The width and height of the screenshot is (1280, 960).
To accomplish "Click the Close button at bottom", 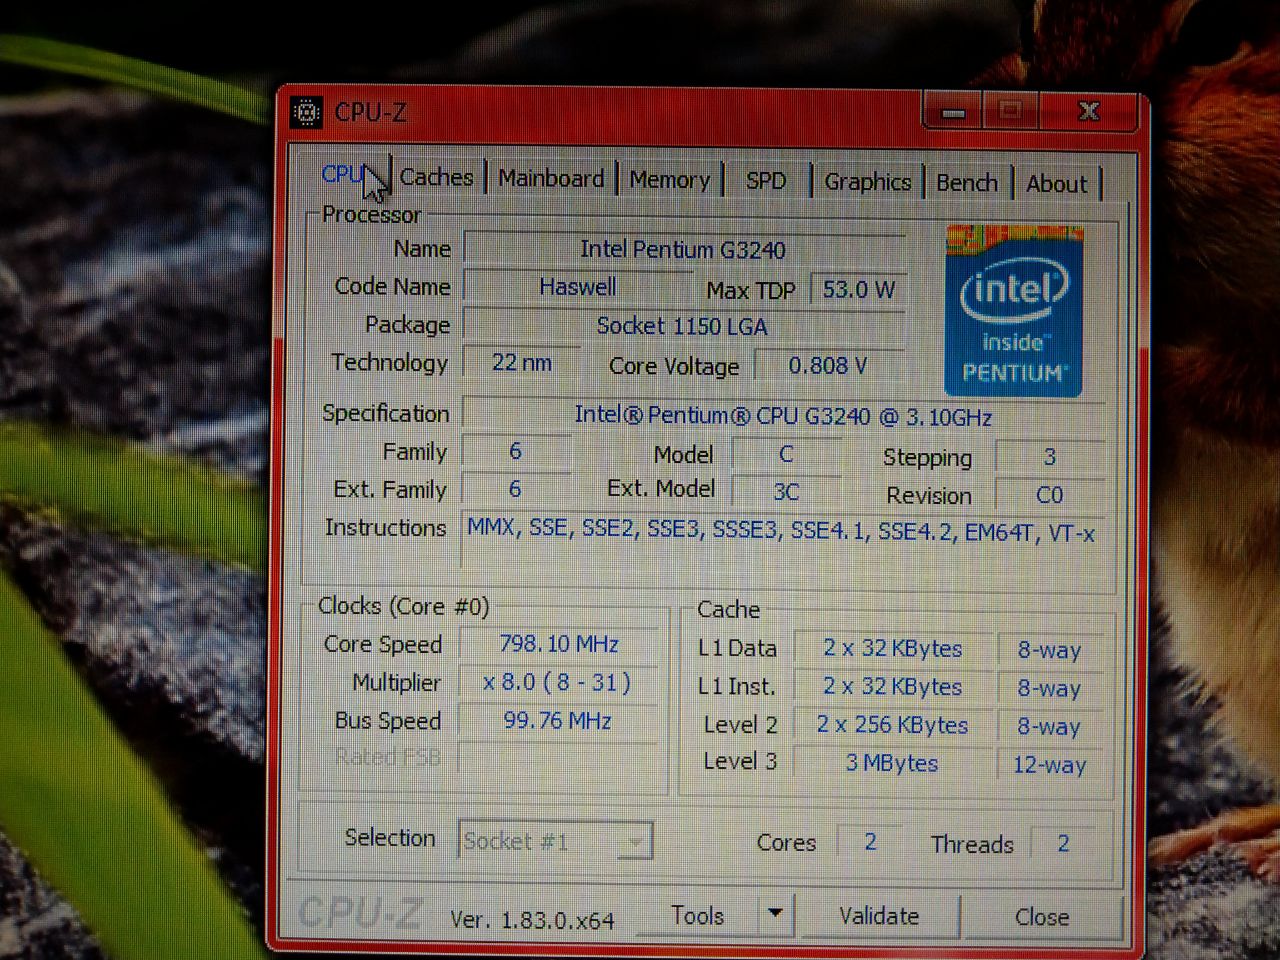I will coord(1041,917).
